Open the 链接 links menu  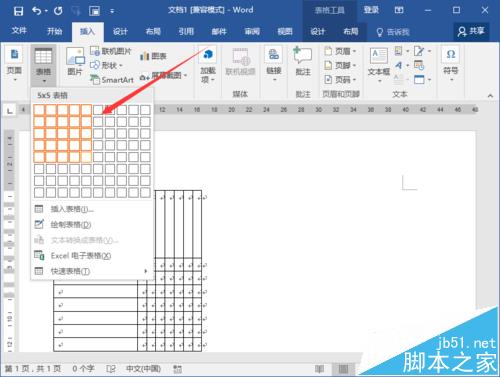(274, 64)
